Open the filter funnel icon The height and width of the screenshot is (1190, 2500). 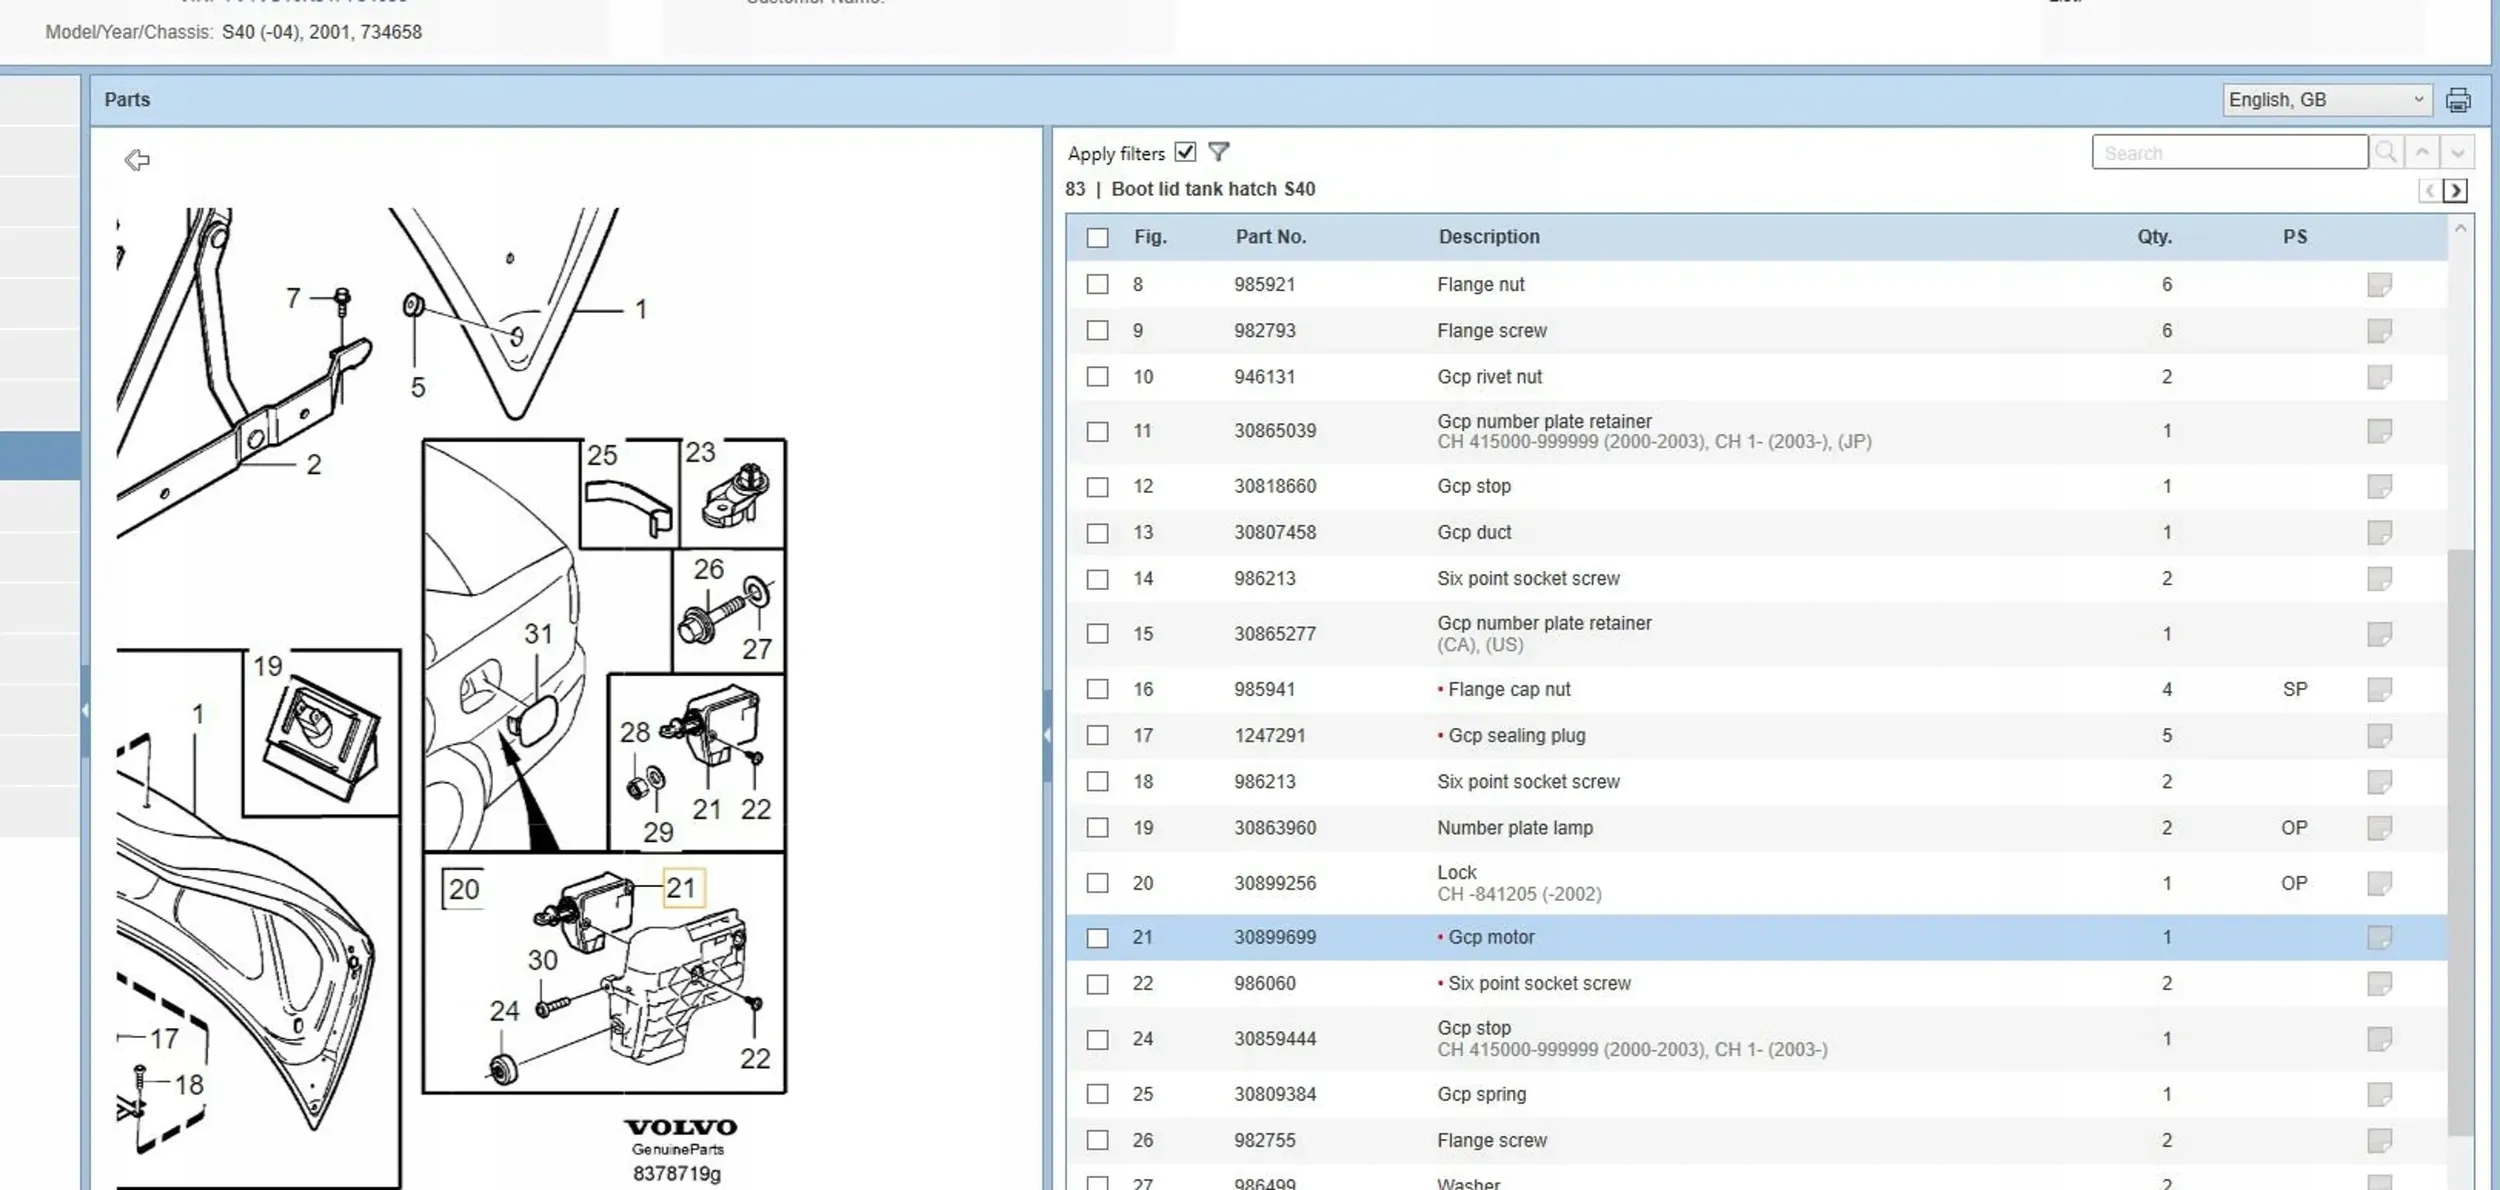(1218, 152)
